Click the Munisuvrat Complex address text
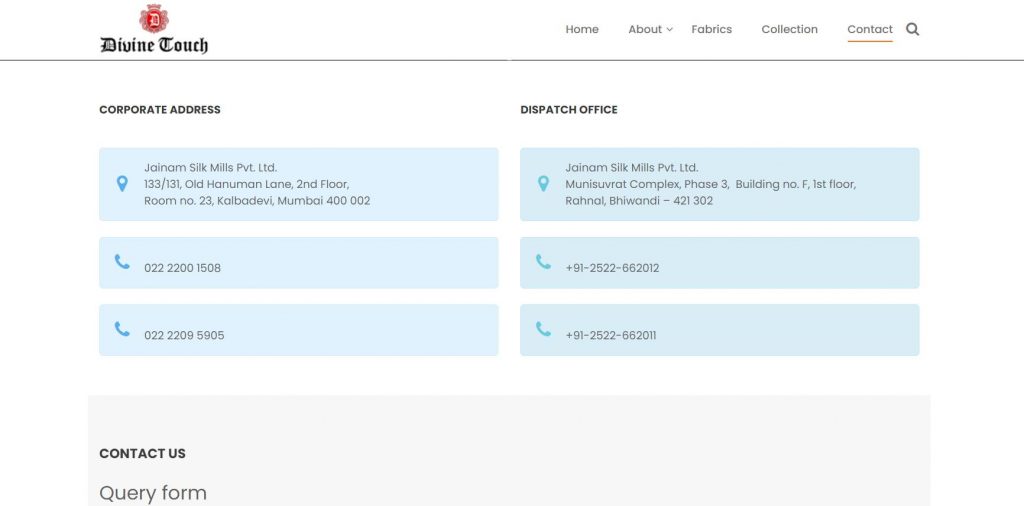The width and height of the screenshot is (1024, 506). click(711, 184)
